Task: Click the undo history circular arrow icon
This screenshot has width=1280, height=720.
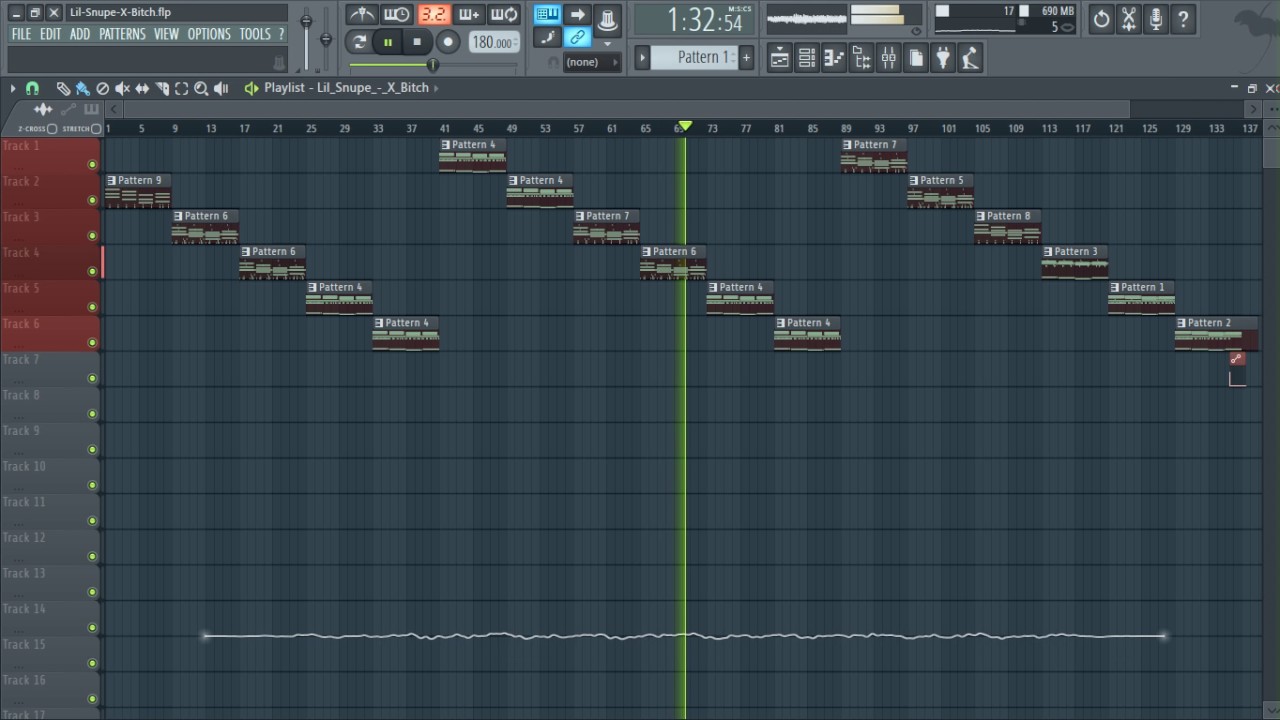Action: coord(1101,18)
